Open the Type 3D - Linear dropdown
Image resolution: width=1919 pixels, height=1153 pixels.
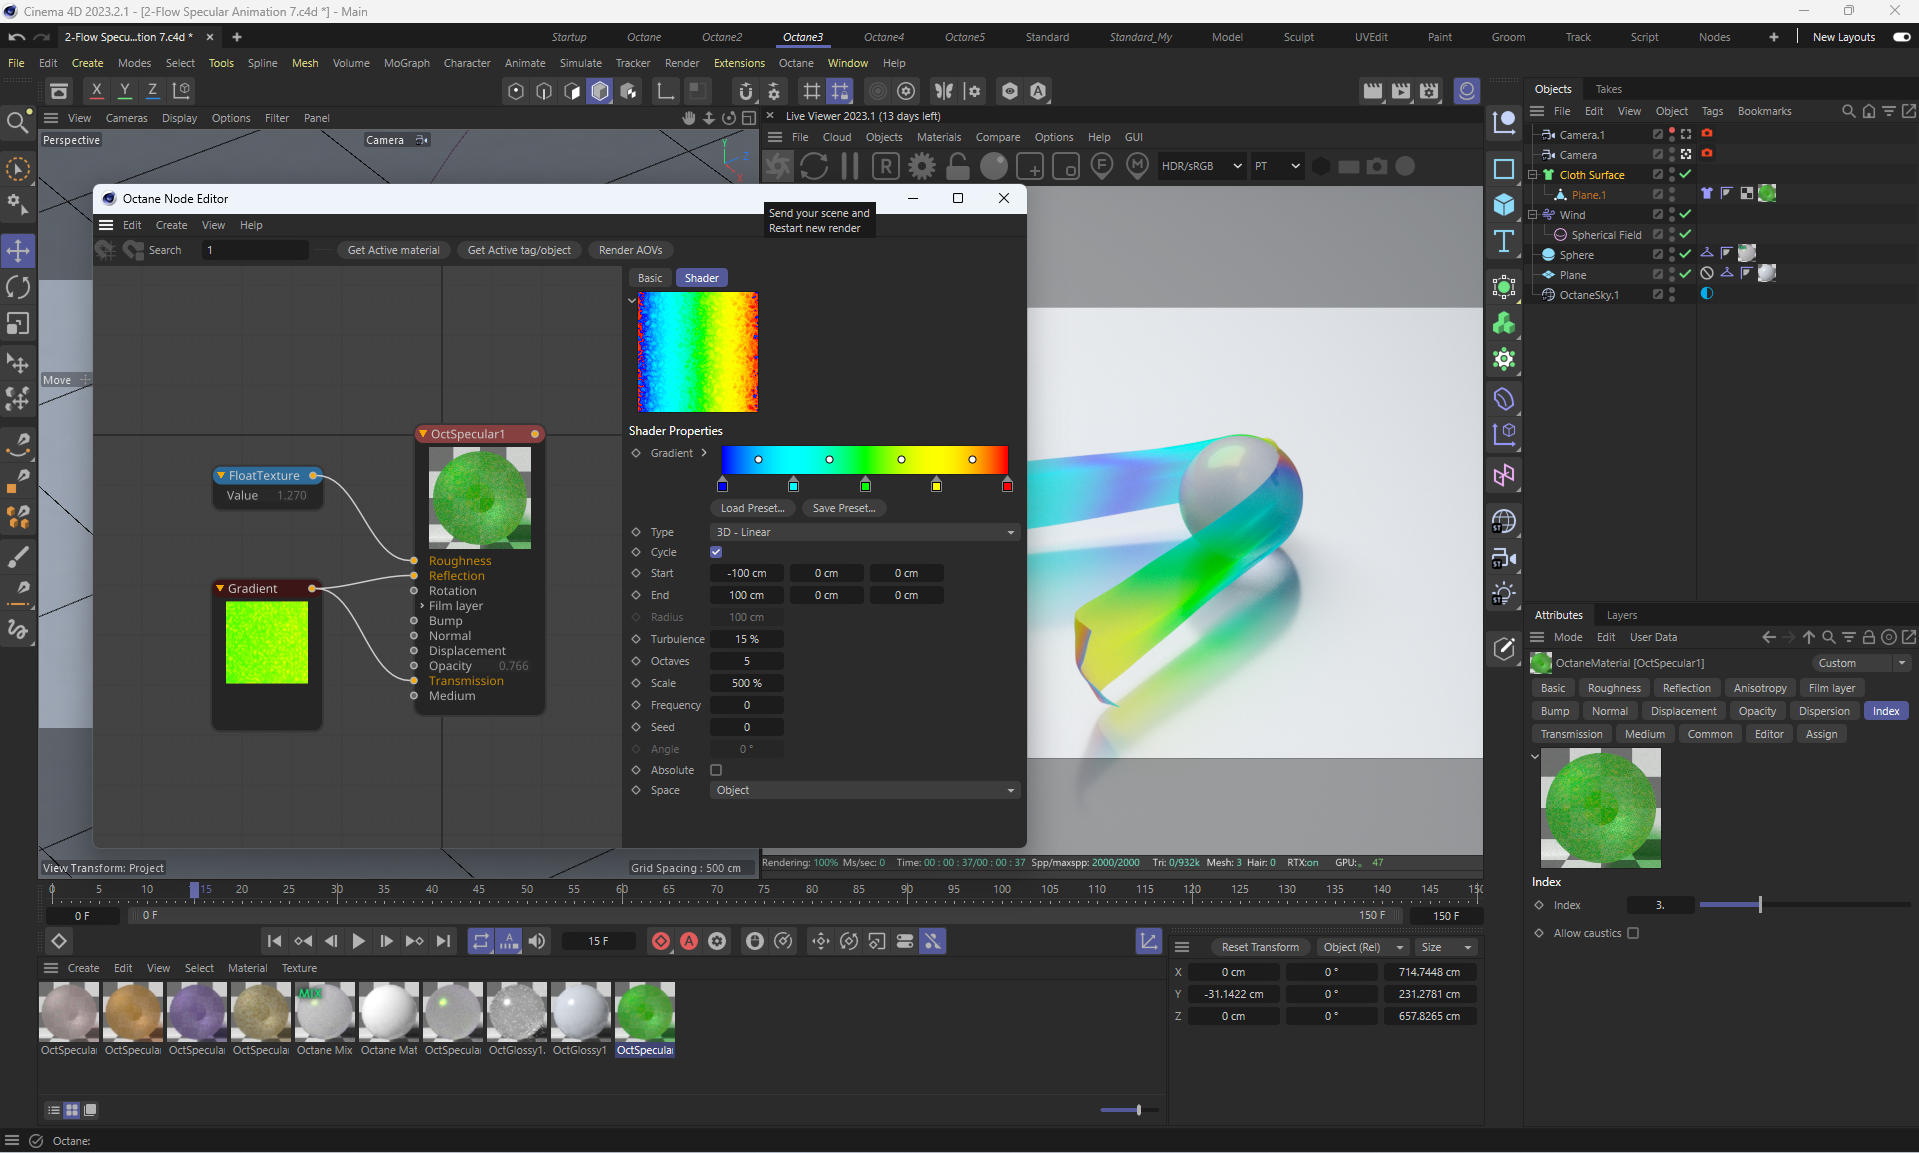[x=865, y=532]
